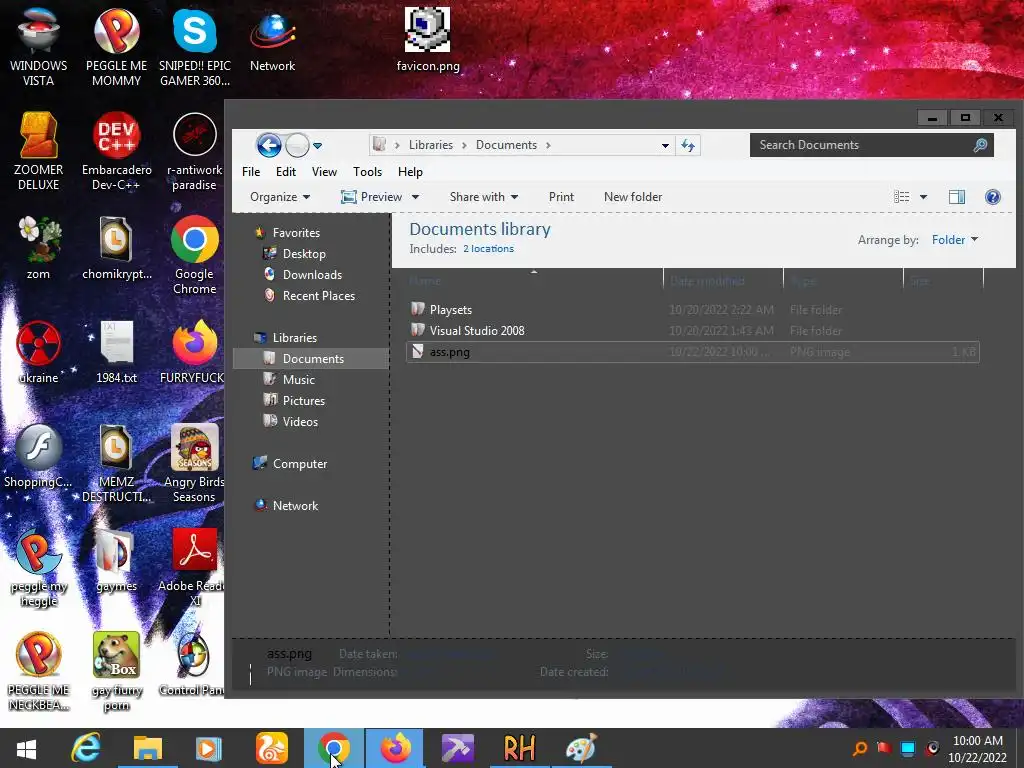This screenshot has height=768, width=1024.
Task: Click the search magnifier icon
Action: [980, 145]
